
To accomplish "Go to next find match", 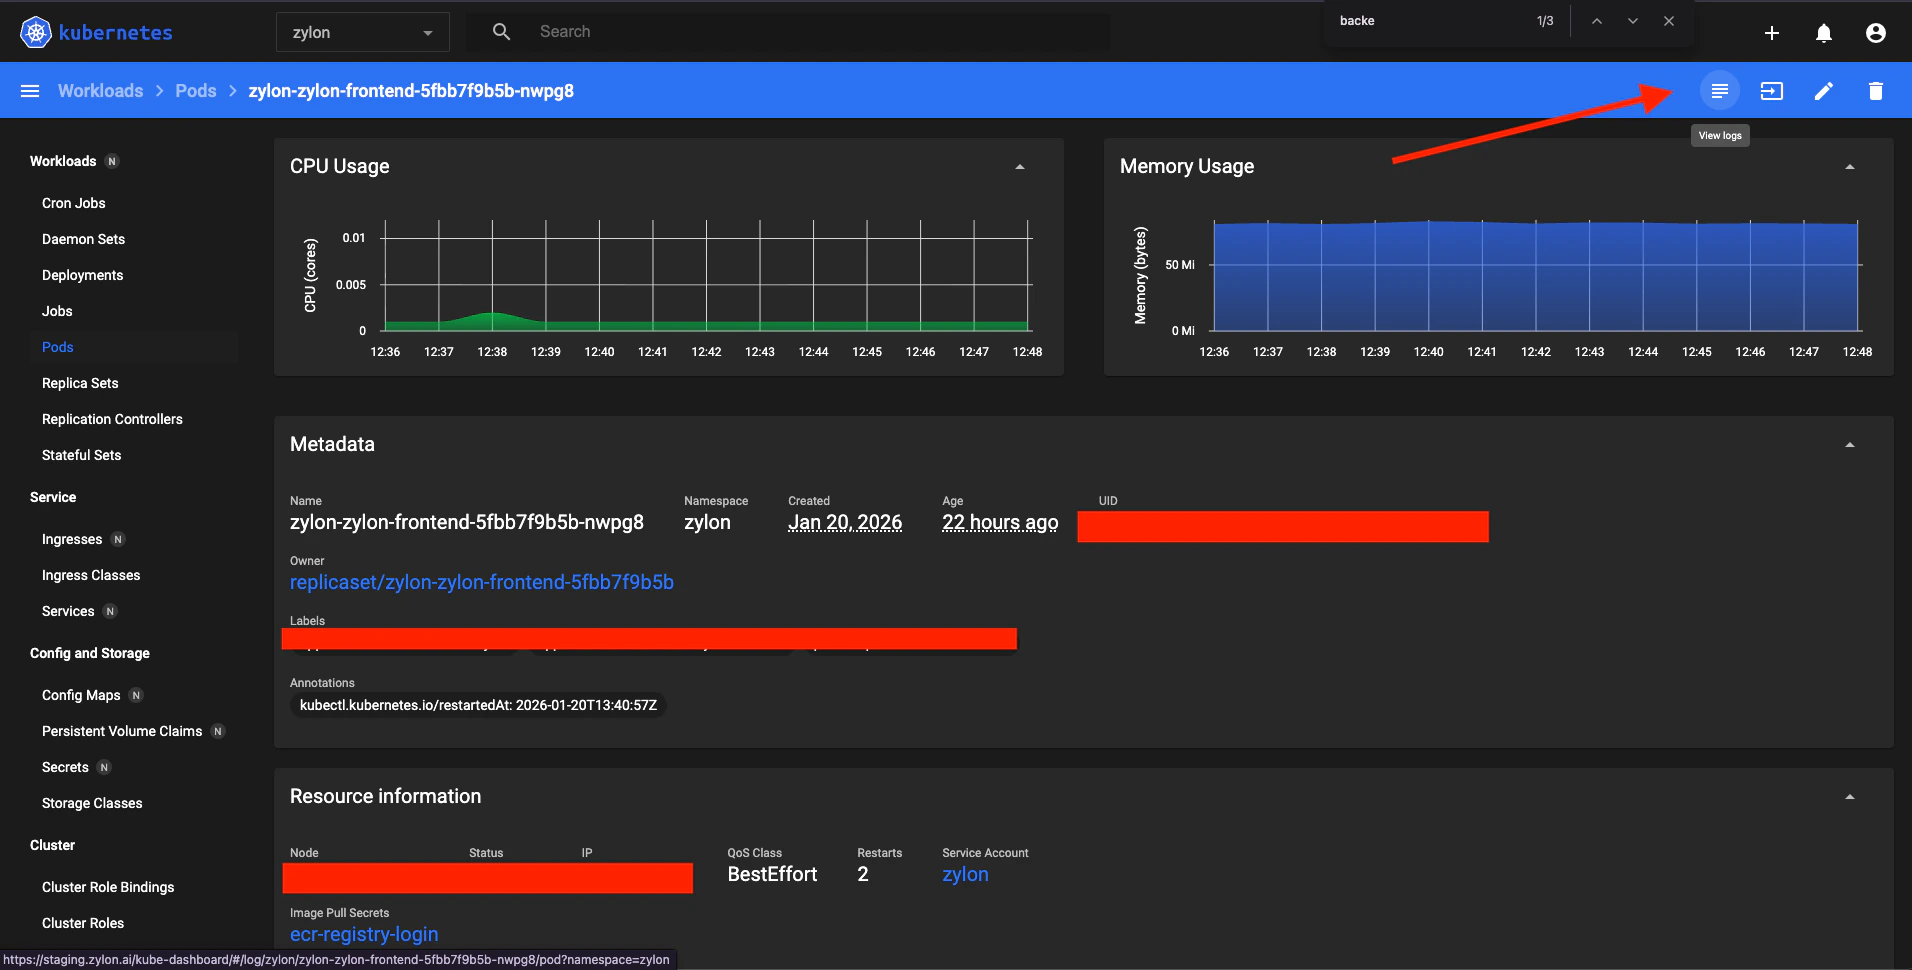I will tap(1633, 21).
